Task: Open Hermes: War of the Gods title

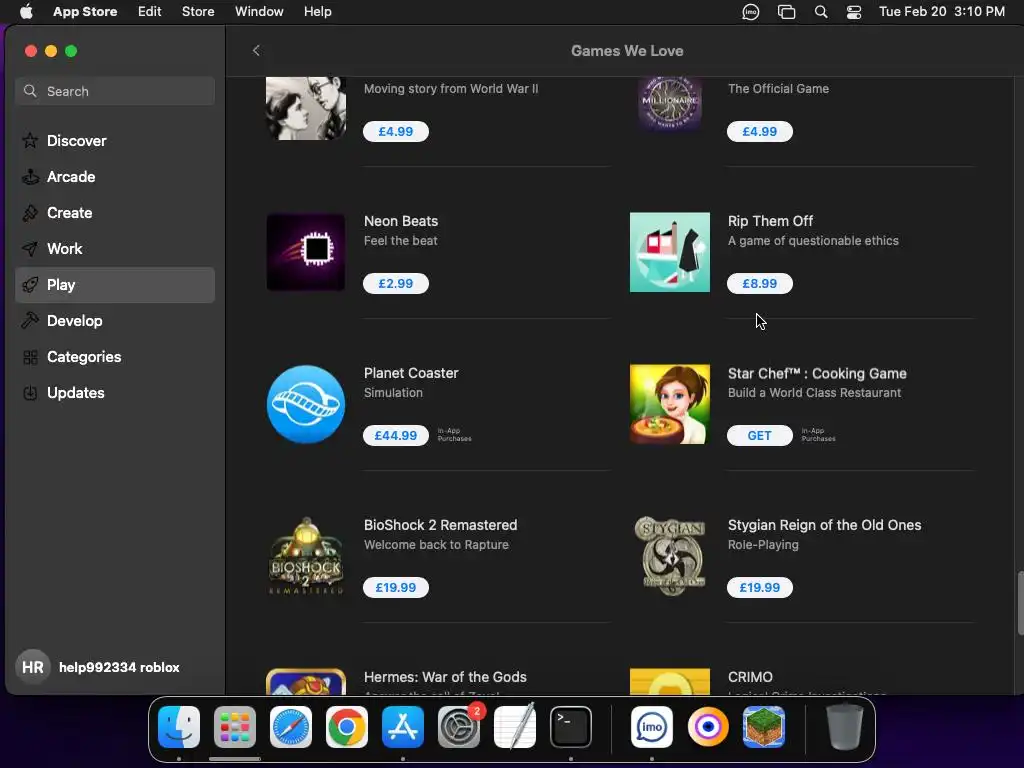Action: click(x=445, y=677)
